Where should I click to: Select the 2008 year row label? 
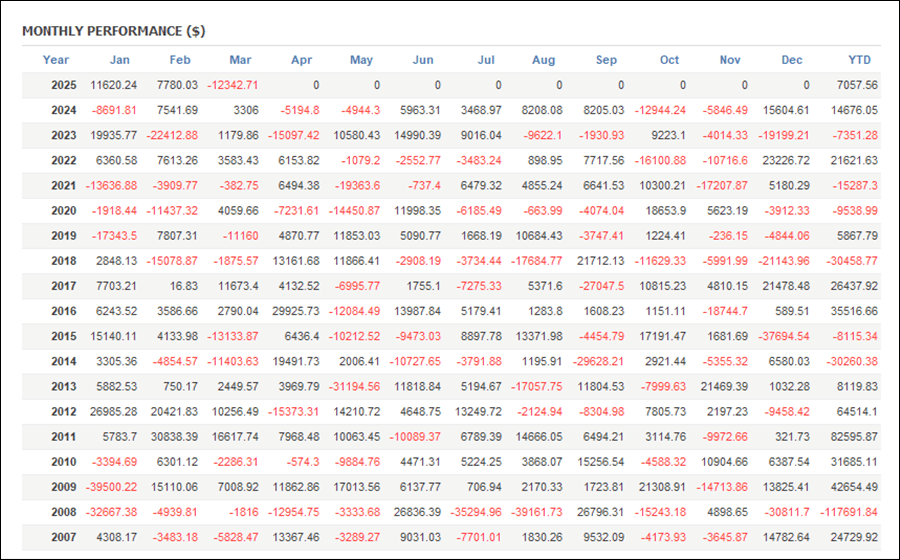click(x=64, y=512)
